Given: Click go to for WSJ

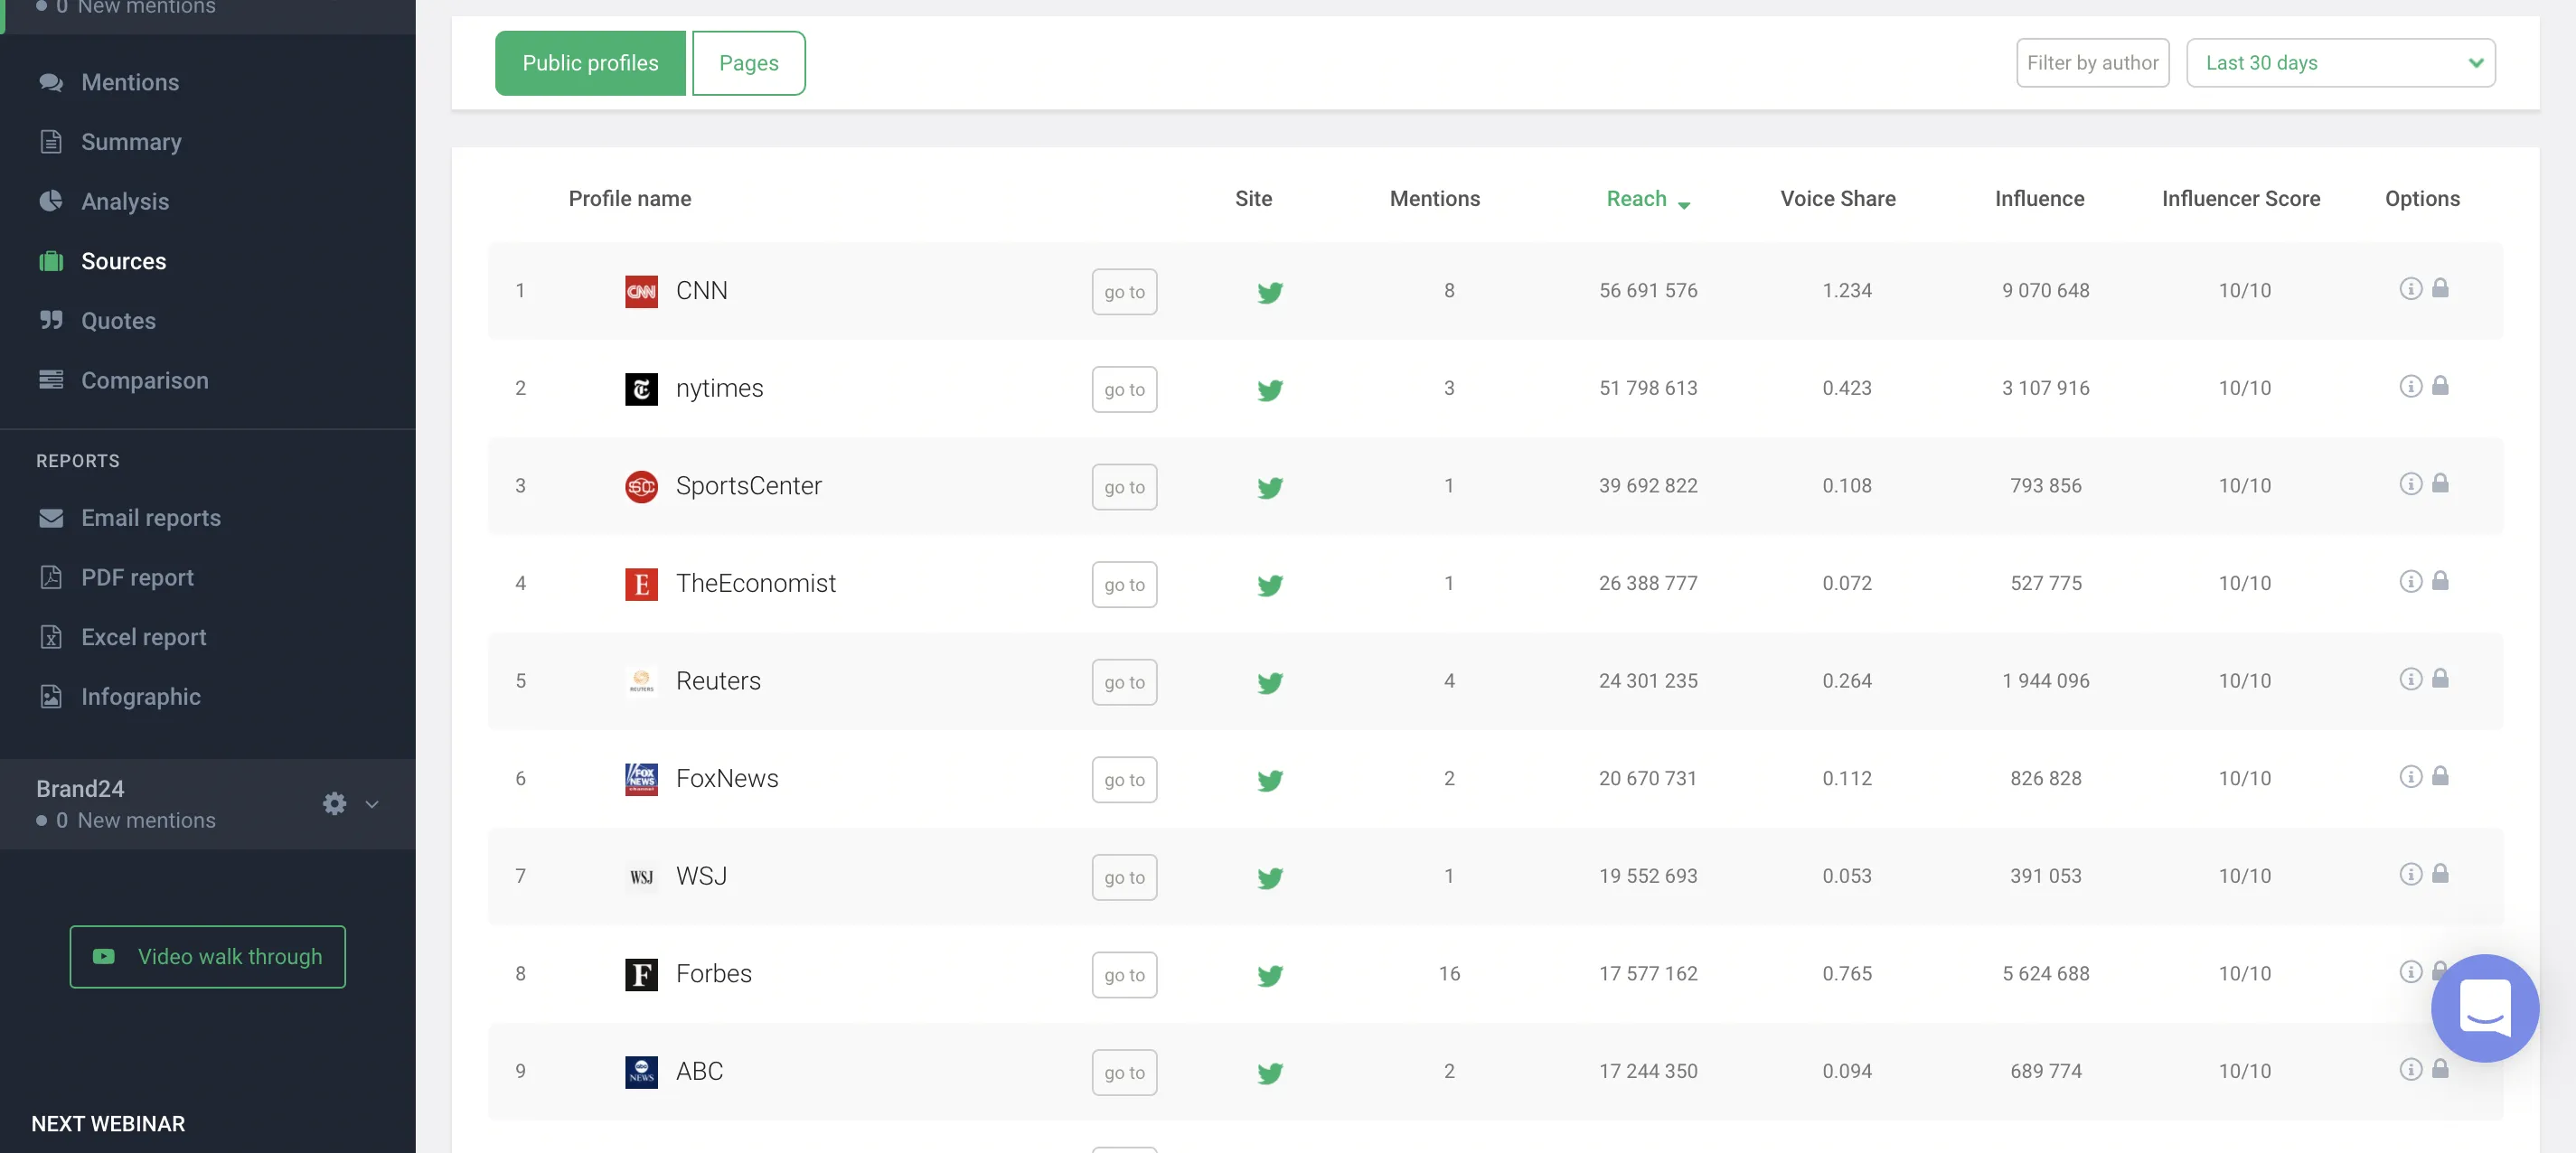Looking at the screenshot, I should pyautogui.click(x=1124, y=877).
